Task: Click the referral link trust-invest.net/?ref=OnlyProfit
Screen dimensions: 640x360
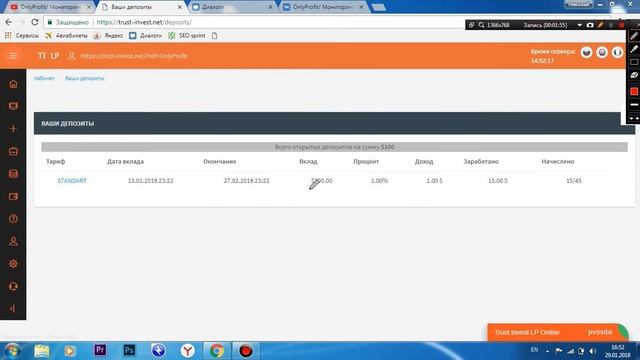Action: click(x=134, y=56)
